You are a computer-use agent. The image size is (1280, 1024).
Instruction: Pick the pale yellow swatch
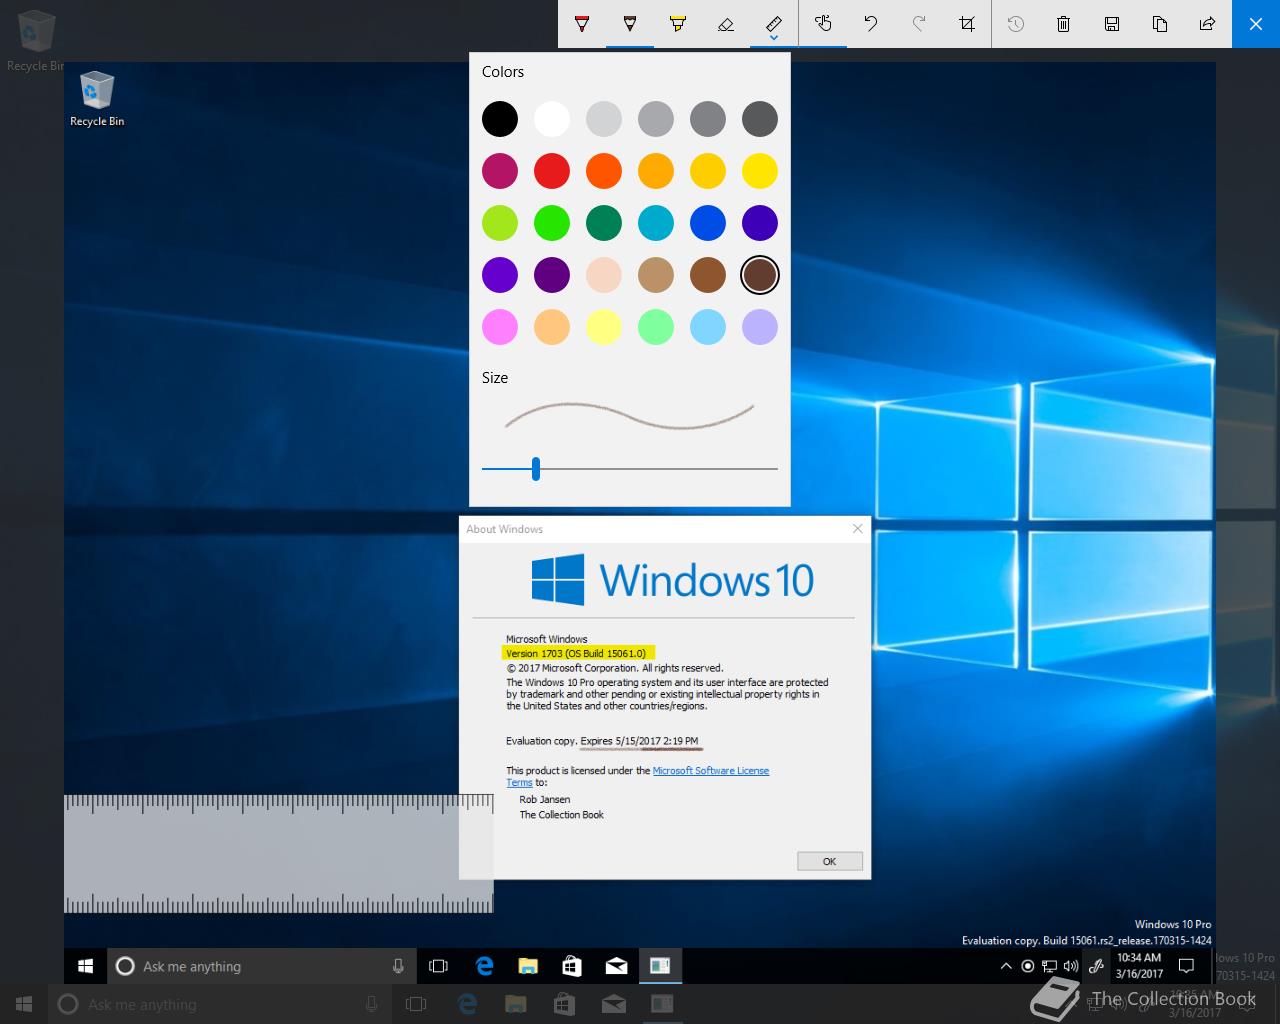click(x=604, y=327)
